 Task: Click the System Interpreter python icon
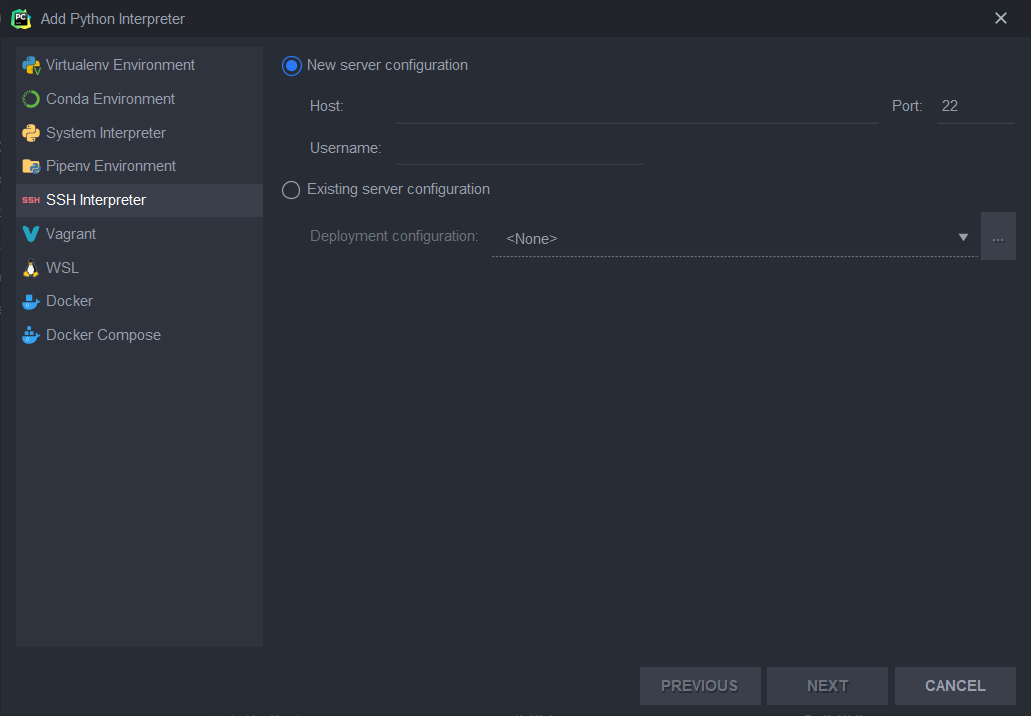(x=30, y=133)
